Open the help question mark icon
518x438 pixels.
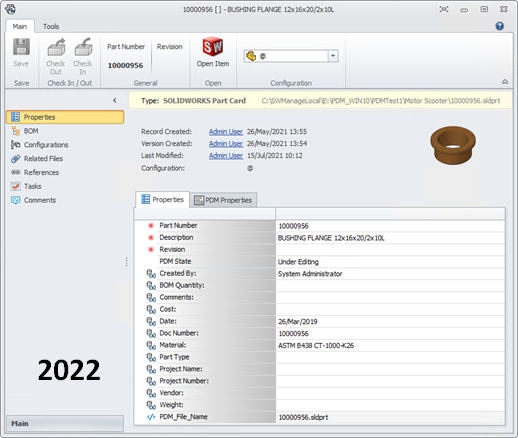click(499, 26)
